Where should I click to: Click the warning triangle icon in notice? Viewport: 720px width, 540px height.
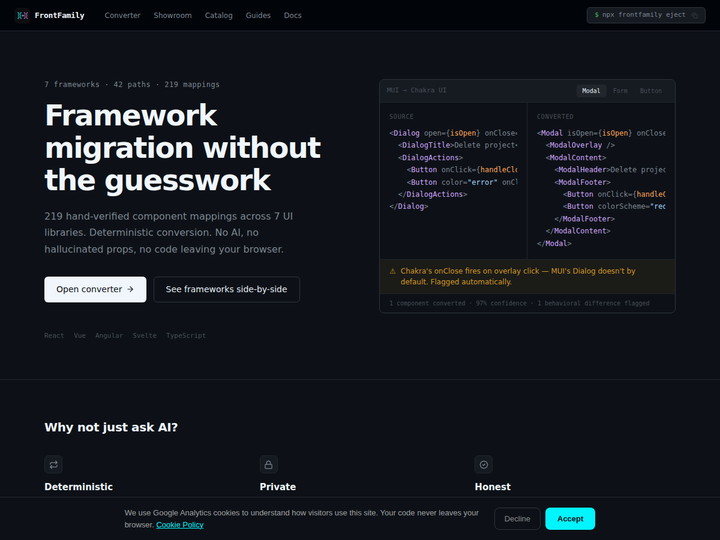click(393, 271)
